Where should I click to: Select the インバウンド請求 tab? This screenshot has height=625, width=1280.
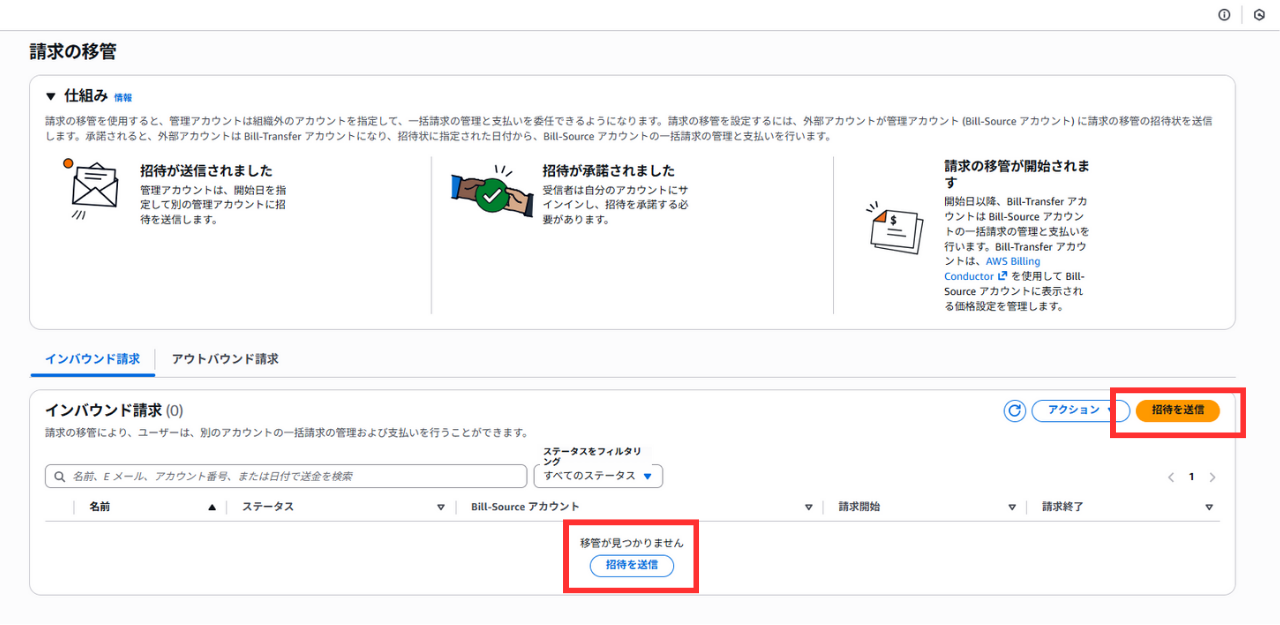[x=92, y=358]
